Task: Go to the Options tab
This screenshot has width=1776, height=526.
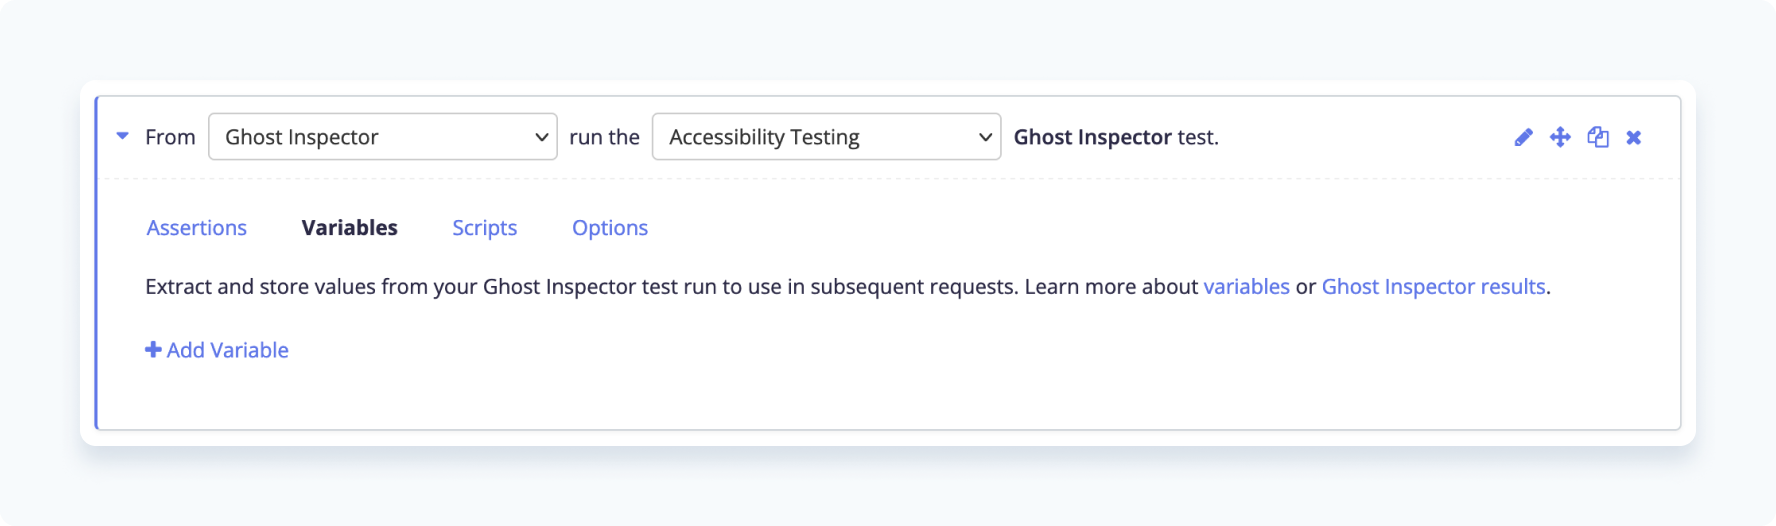Action: coord(609,228)
